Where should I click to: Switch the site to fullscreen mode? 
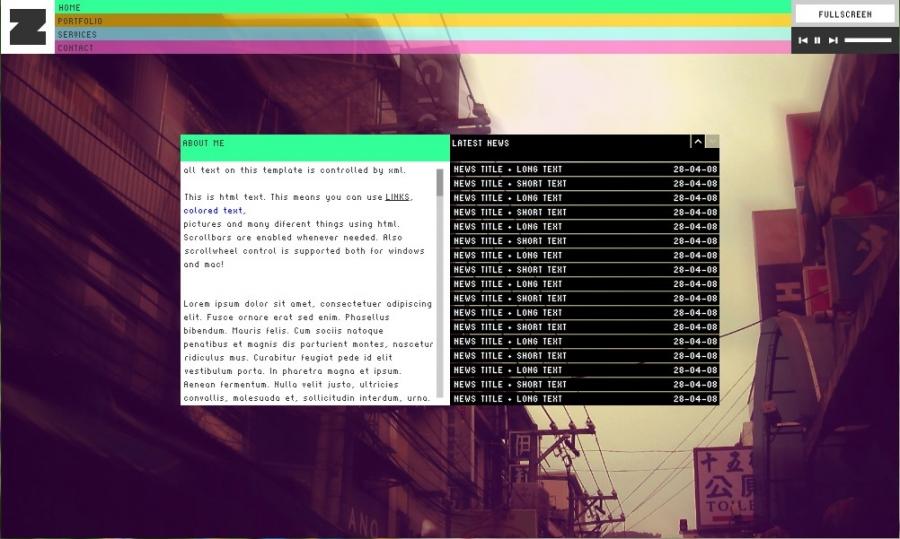[x=844, y=14]
